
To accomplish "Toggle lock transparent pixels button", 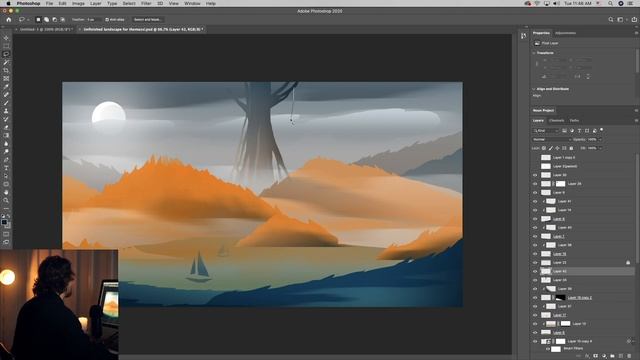I will pos(544,148).
